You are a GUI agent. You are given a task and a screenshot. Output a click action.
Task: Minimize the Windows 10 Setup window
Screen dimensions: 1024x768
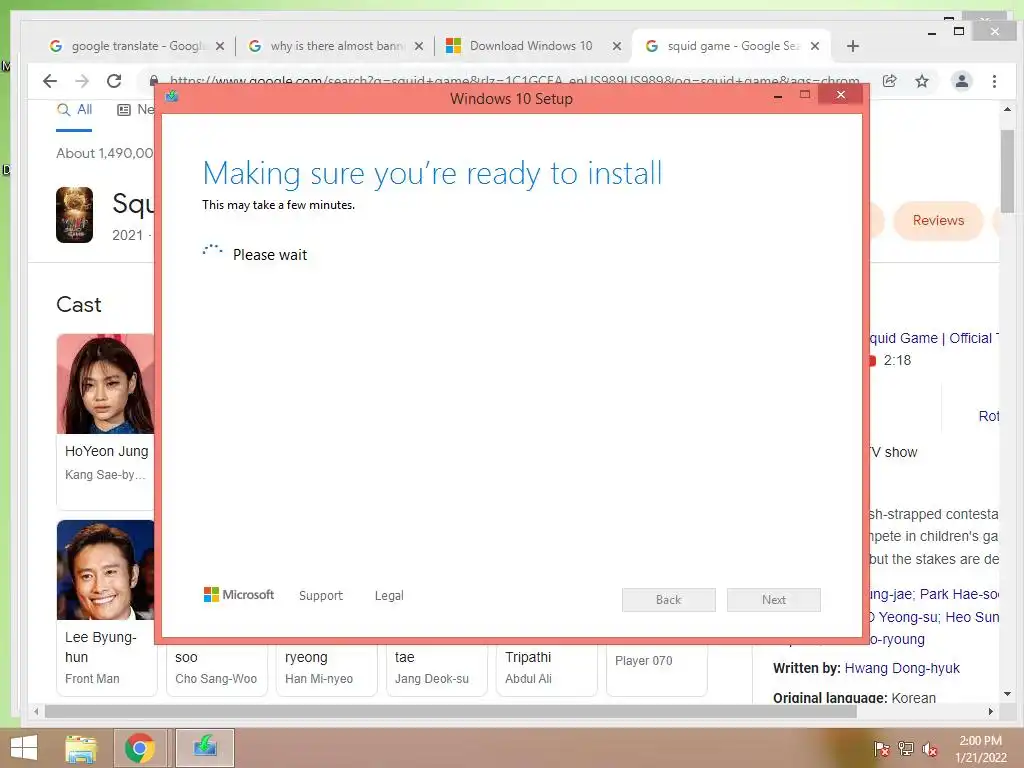coord(778,97)
